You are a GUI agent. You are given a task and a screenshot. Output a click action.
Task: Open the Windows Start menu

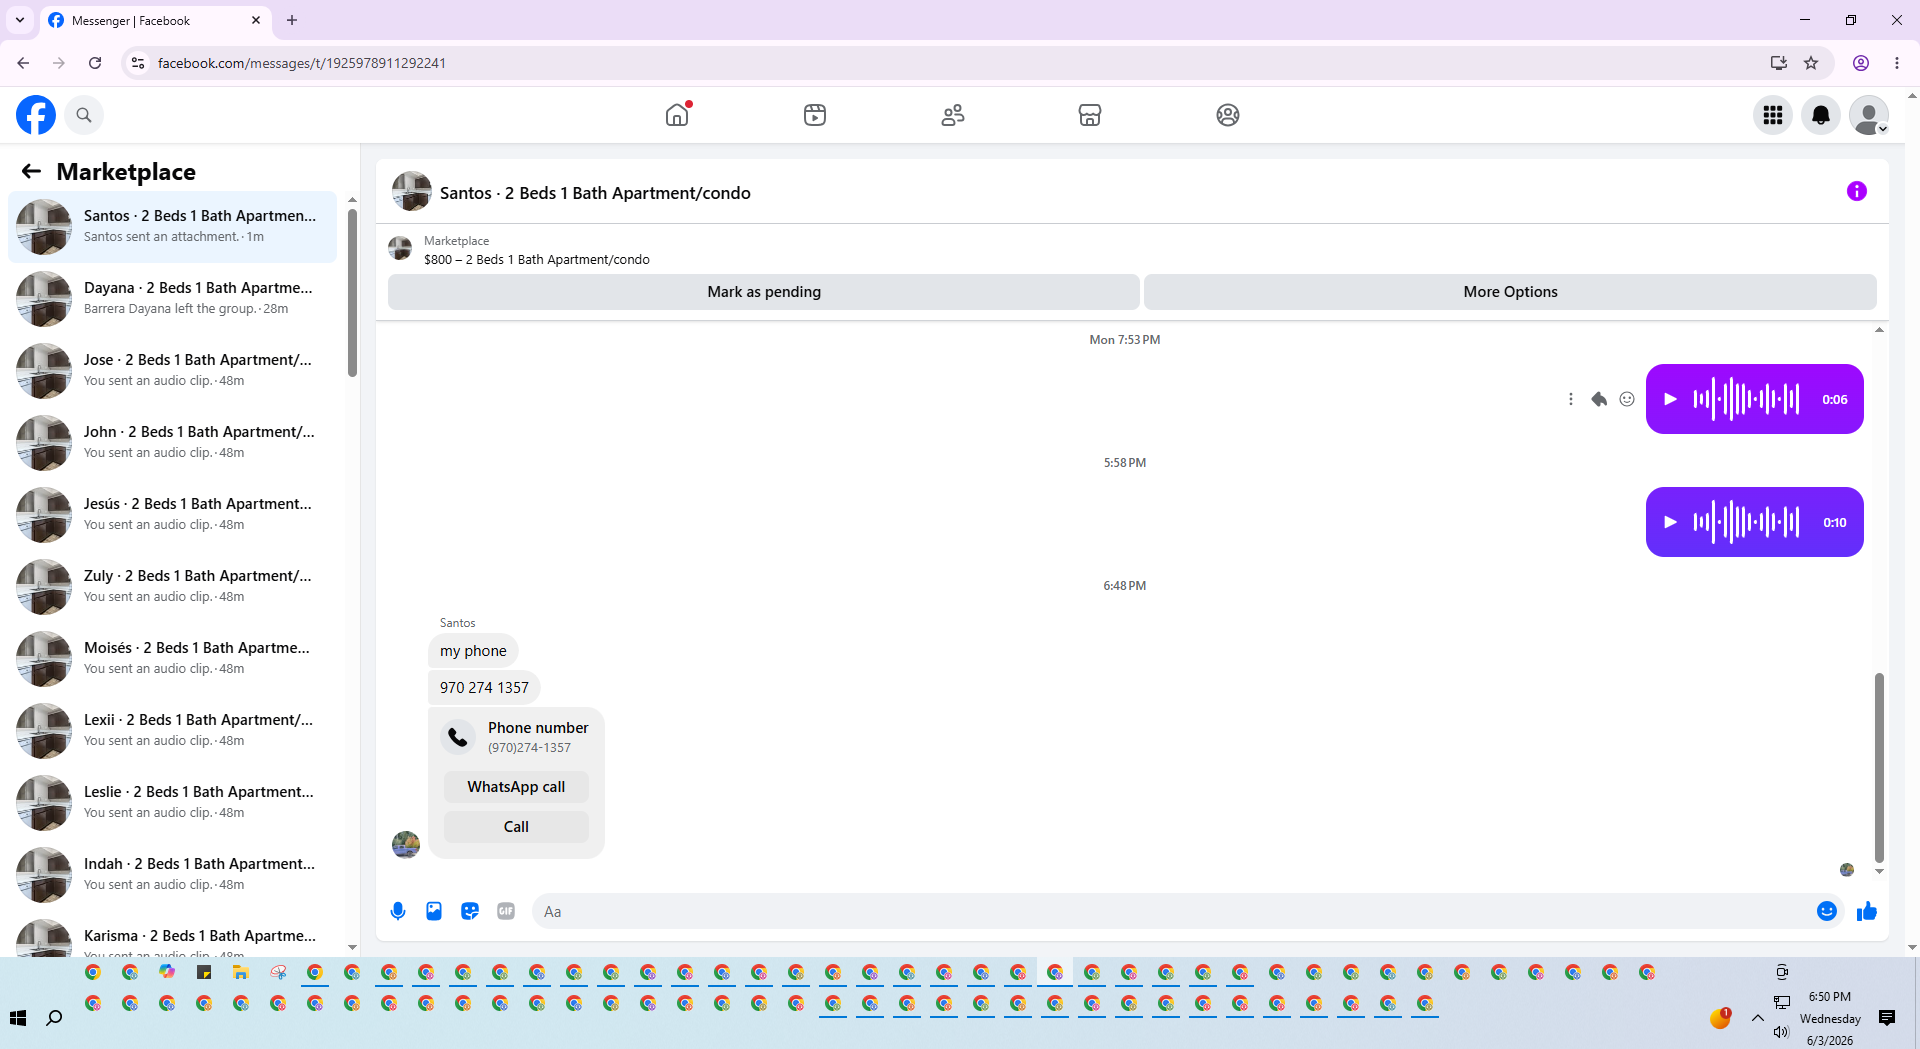click(x=18, y=1018)
